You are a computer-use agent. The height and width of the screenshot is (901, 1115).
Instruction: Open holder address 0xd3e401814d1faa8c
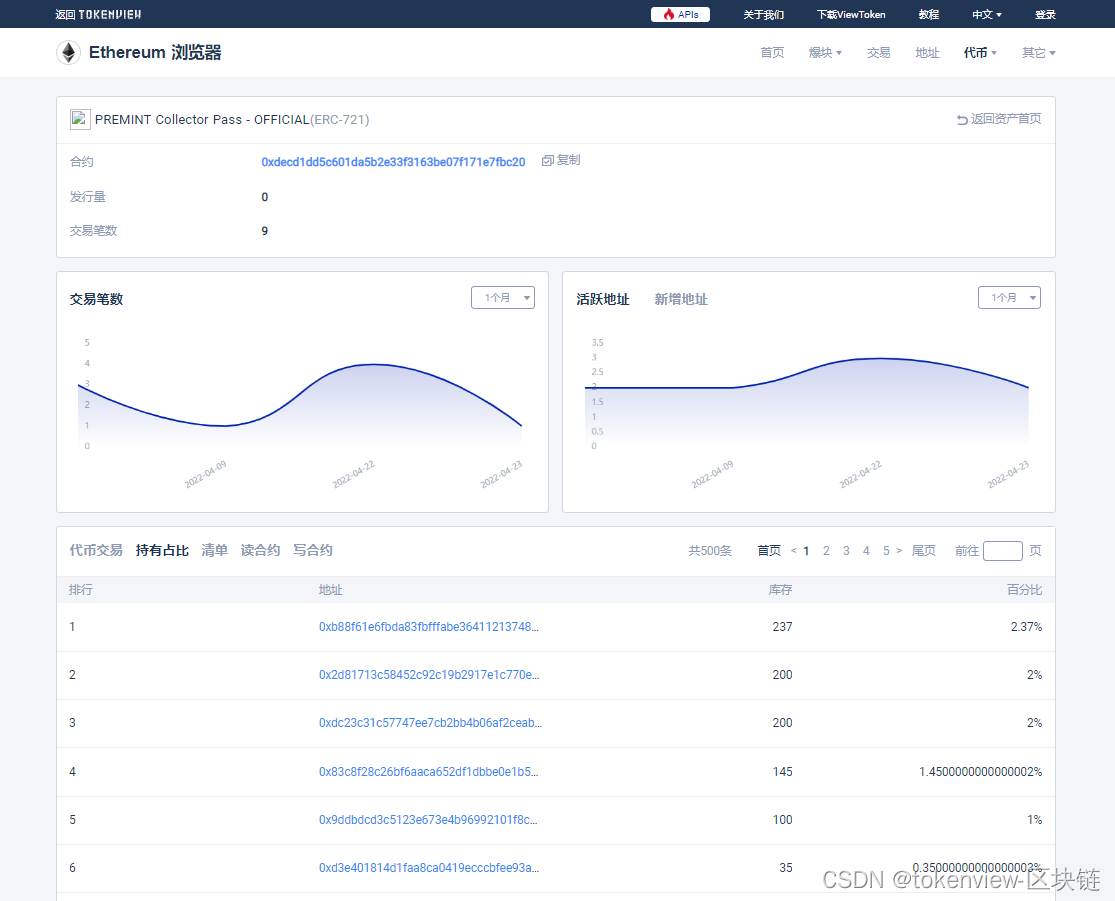429,868
